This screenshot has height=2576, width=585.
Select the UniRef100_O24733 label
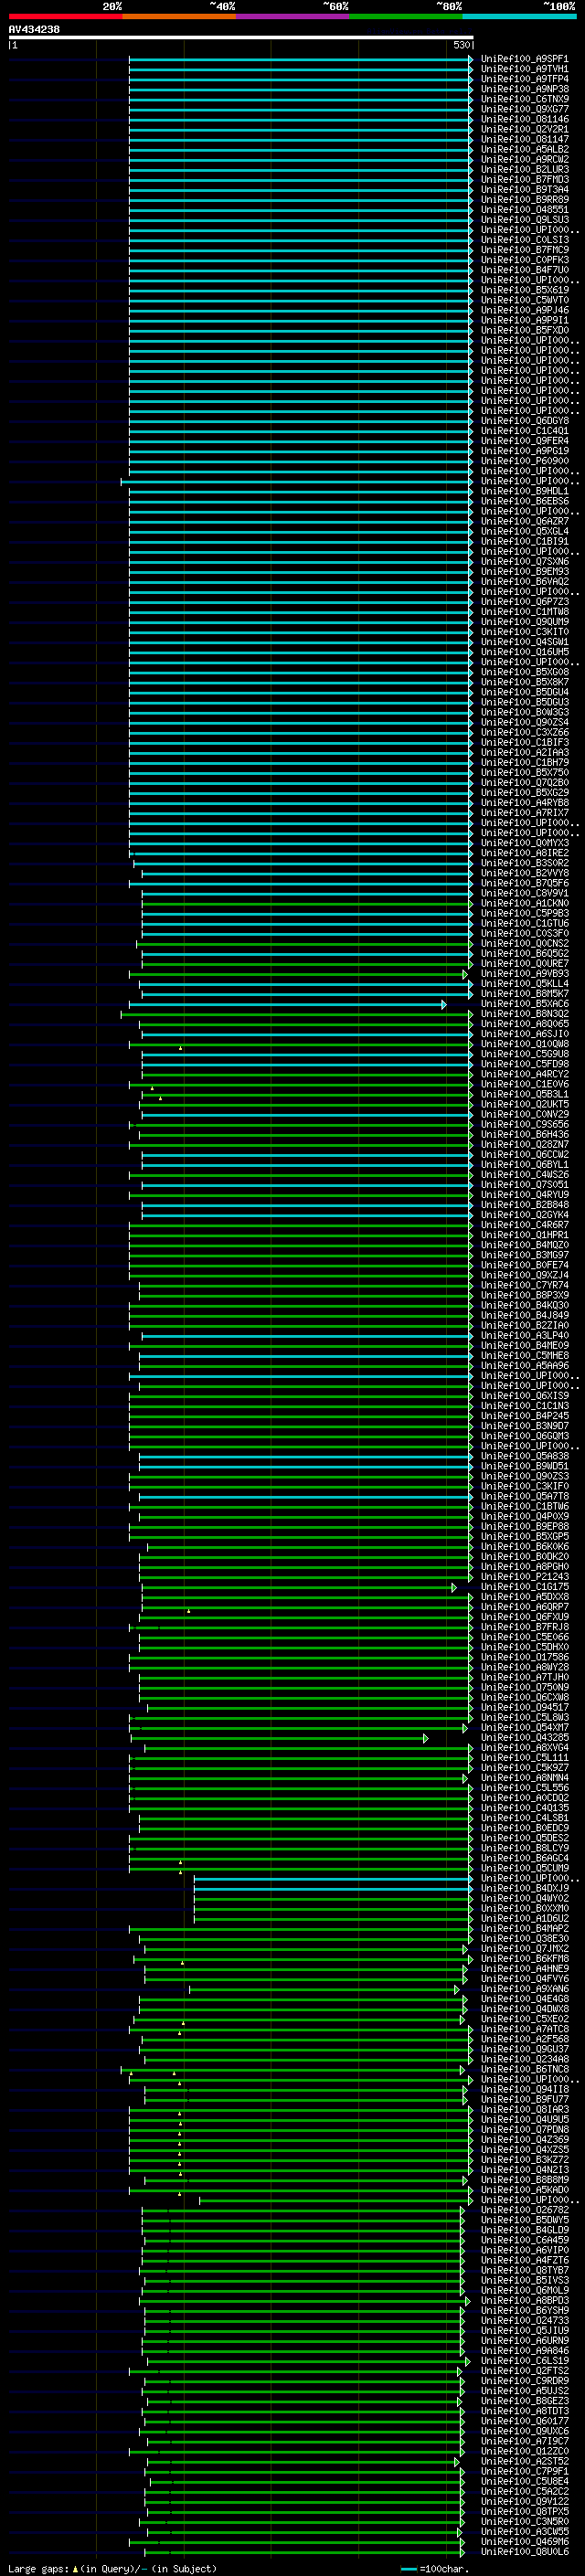(524, 2320)
